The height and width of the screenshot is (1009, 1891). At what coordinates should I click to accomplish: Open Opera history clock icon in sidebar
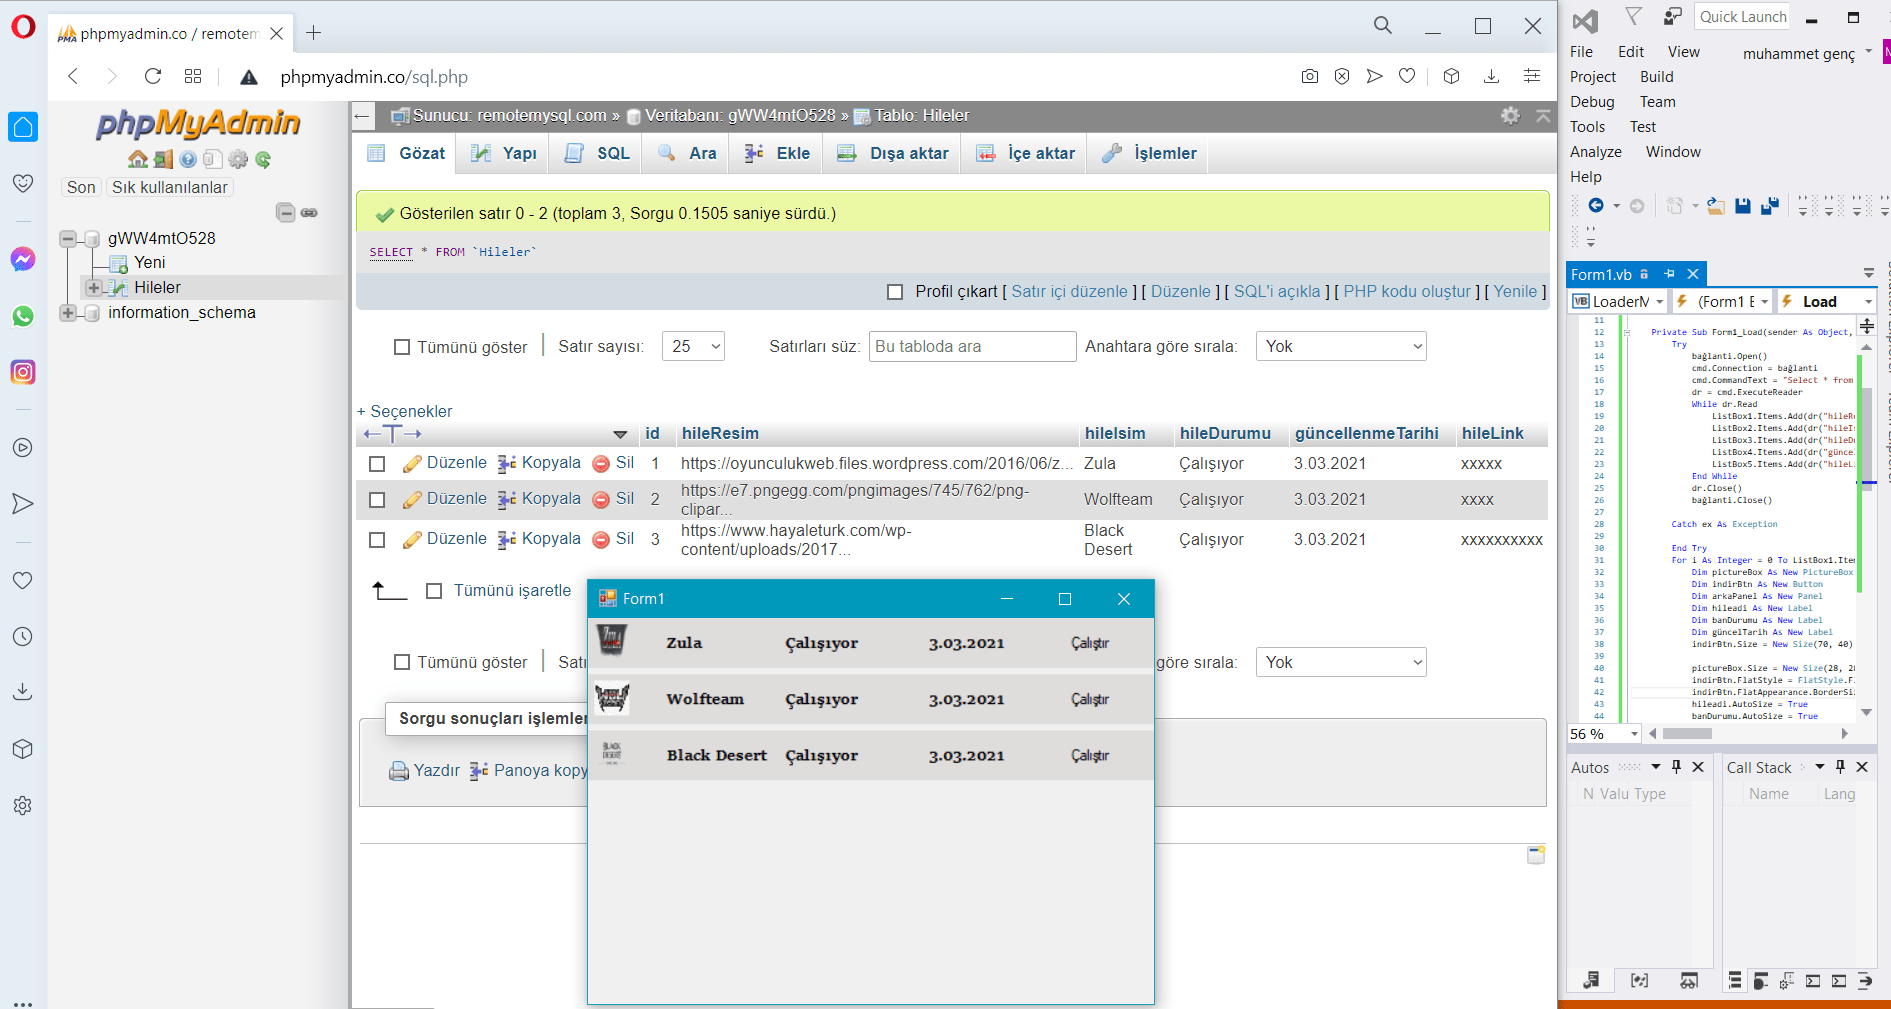click(23, 636)
